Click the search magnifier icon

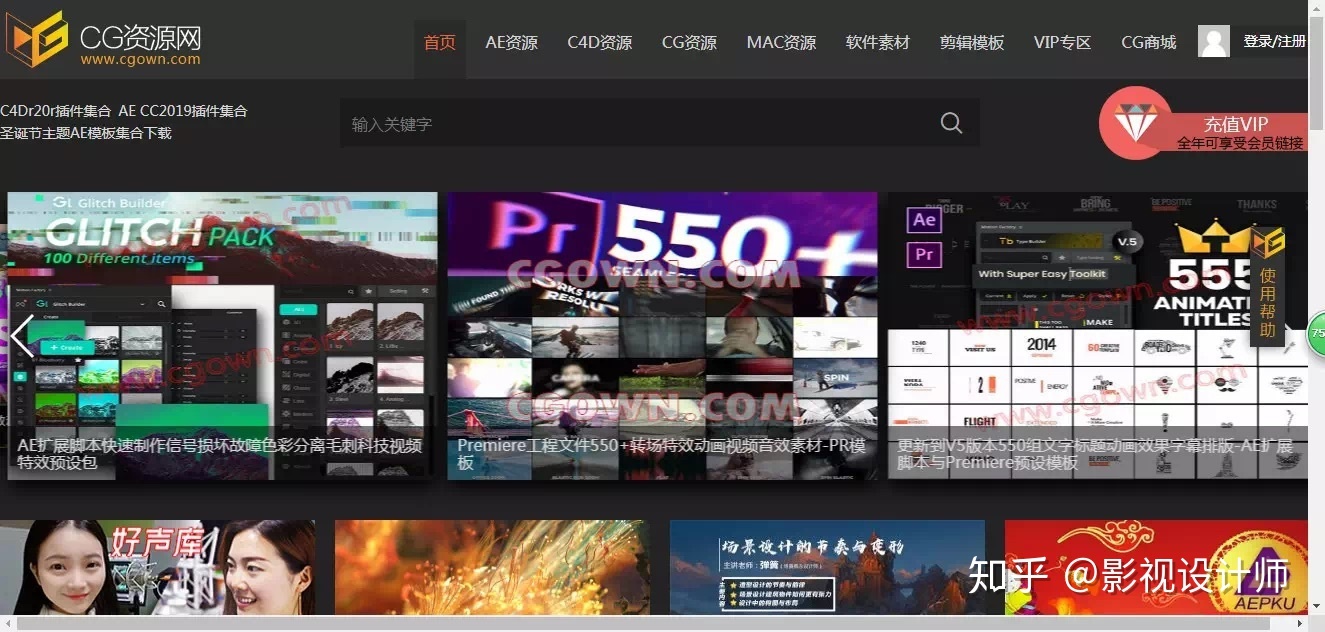(x=951, y=123)
